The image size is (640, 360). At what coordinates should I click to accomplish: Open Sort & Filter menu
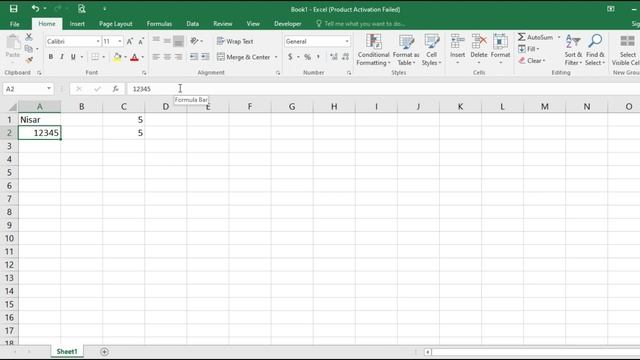click(573, 50)
